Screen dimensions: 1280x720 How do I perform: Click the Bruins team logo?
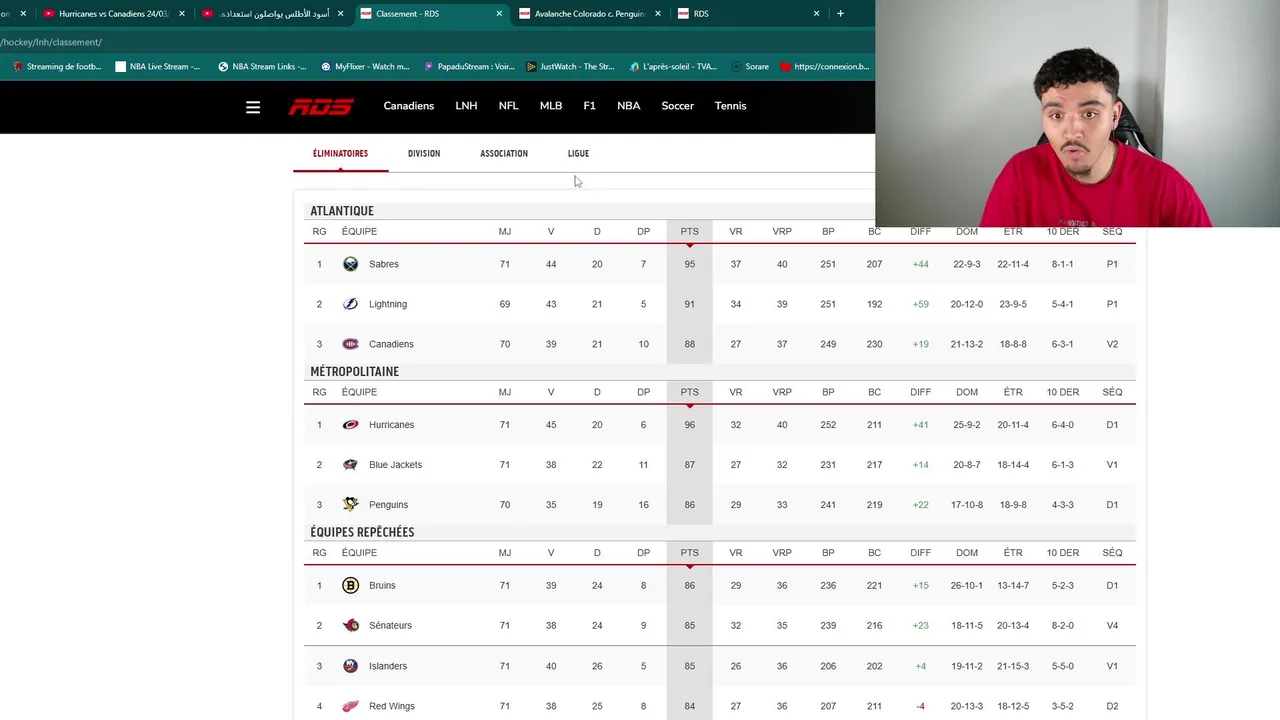tap(350, 585)
